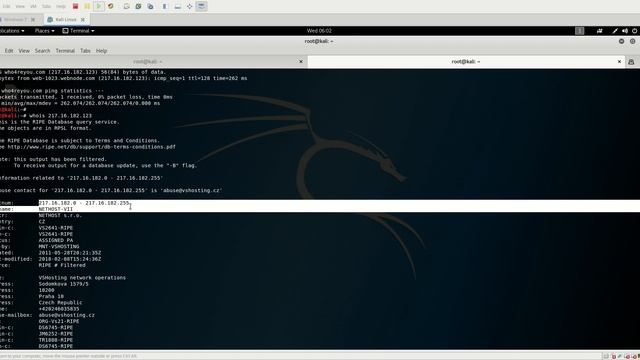Open the Applications menu in the GNOME bar
Image resolution: width=640 pixels, height=360 pixels.
pyautogui.click(x=12, y=31)
